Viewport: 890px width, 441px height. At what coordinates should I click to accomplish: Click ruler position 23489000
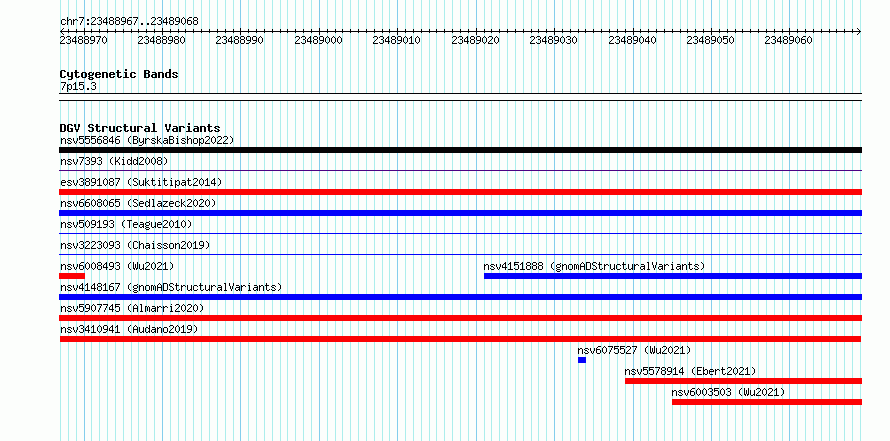click(318, 40)
